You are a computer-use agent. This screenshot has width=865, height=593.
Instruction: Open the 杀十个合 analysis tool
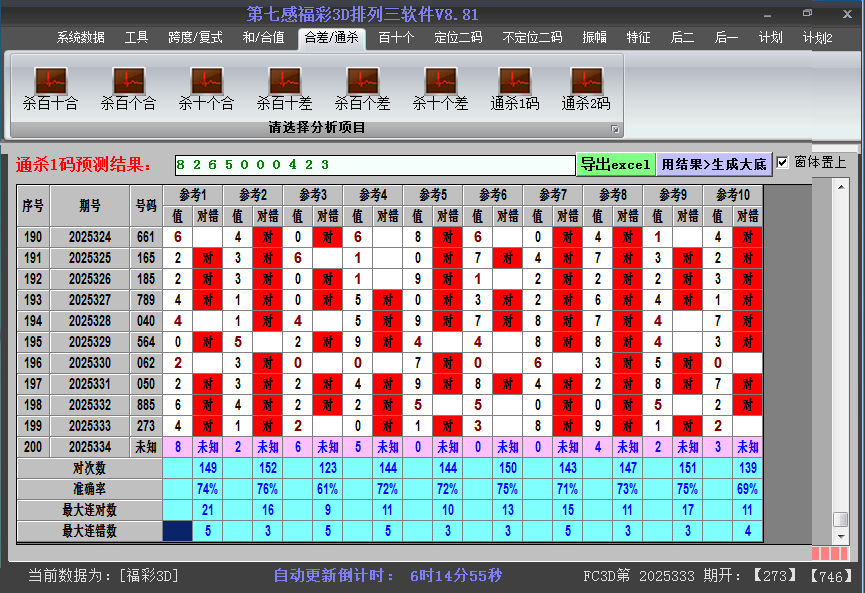206,82
